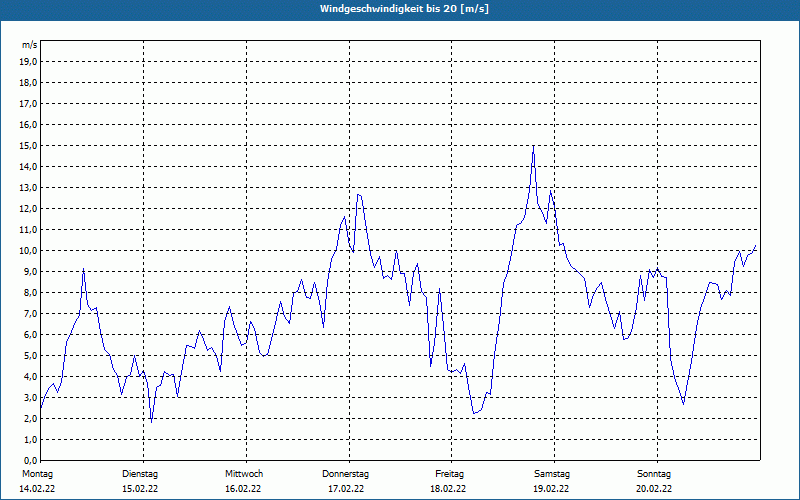Image resolution: width=800 pixels, height=500 pixels.
Task: Click the '0,0' y-axis label
Action: 30,461
